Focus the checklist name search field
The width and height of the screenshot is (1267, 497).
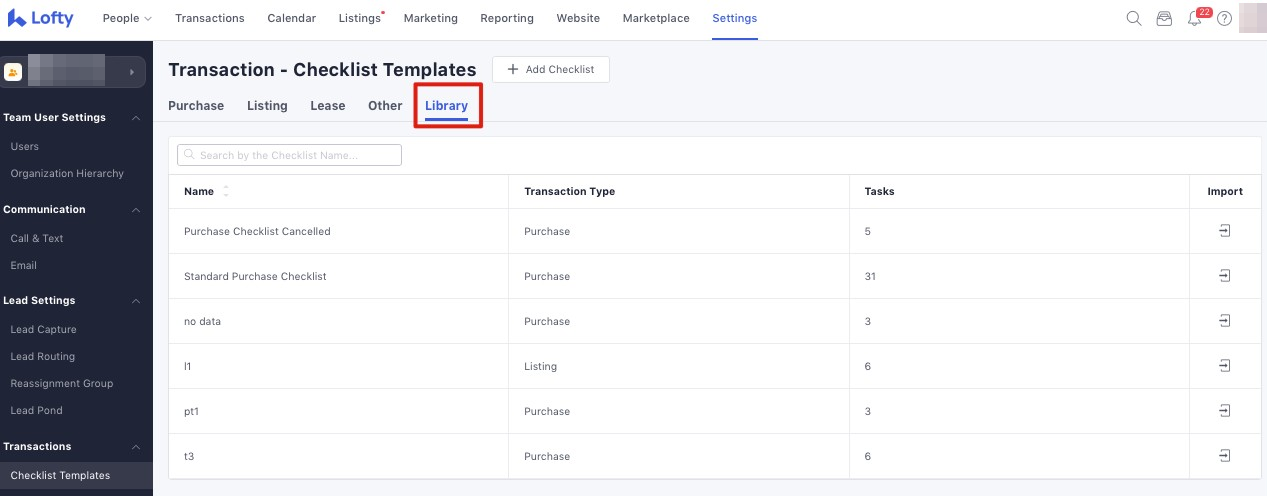[x=290, y=155]
